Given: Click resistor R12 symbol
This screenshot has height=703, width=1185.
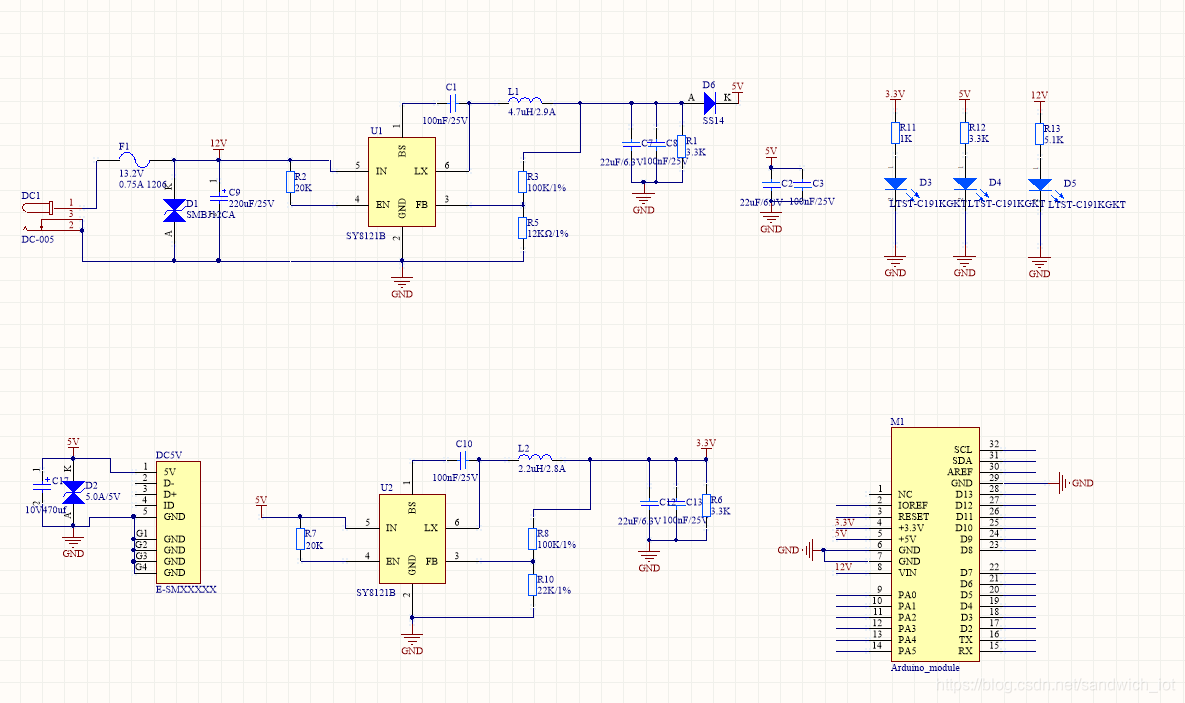Looking at the screenshot, I should click(964, 133).
